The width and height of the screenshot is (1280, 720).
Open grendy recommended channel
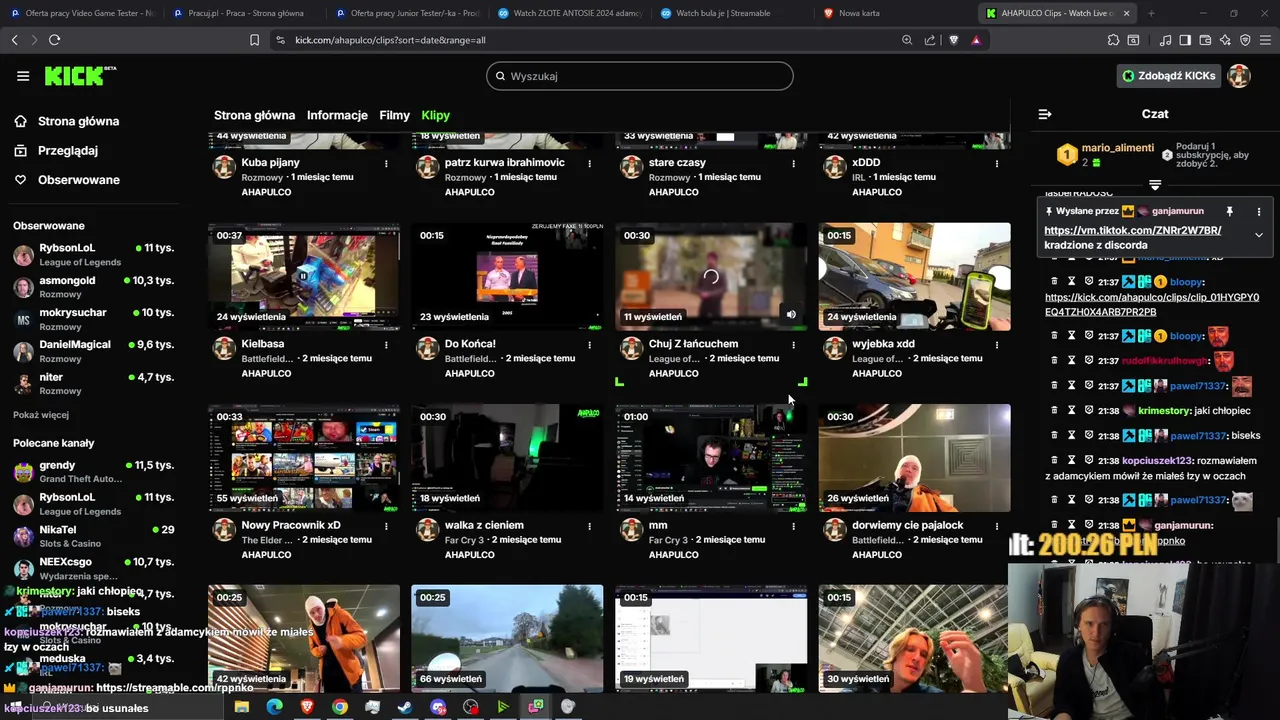[x=93, y=472]
